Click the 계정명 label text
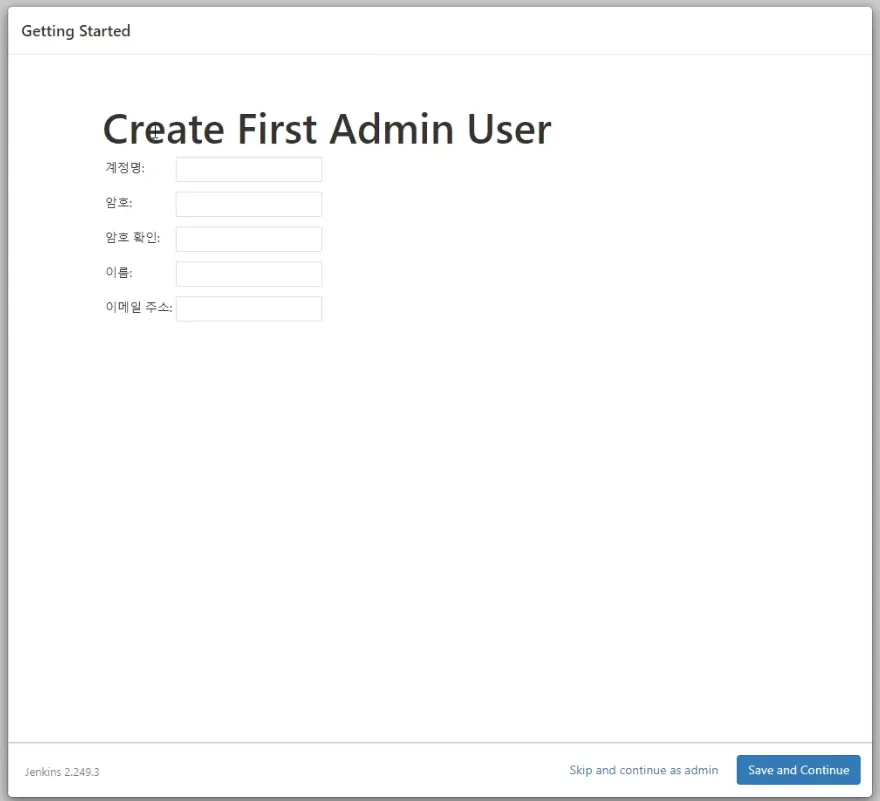880x801 pixels. tap(125, 168)
